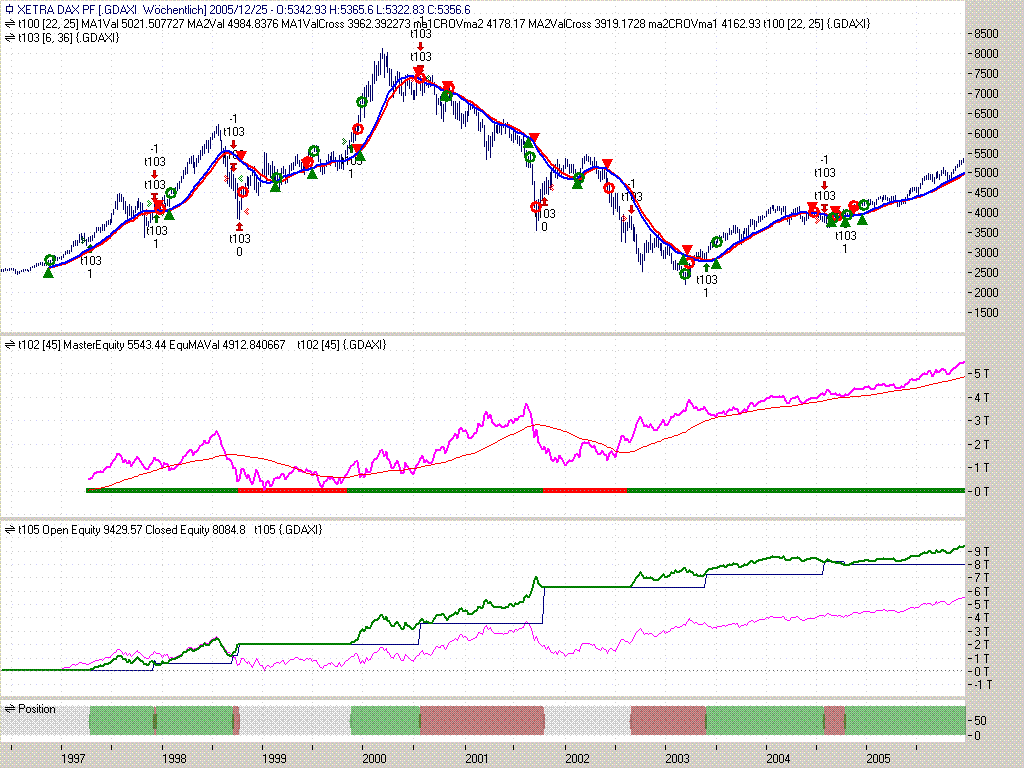Click the icon before the XETRA DAX PF title
The height and width of the screenshot is (768, 1024).
coord(9,9)
